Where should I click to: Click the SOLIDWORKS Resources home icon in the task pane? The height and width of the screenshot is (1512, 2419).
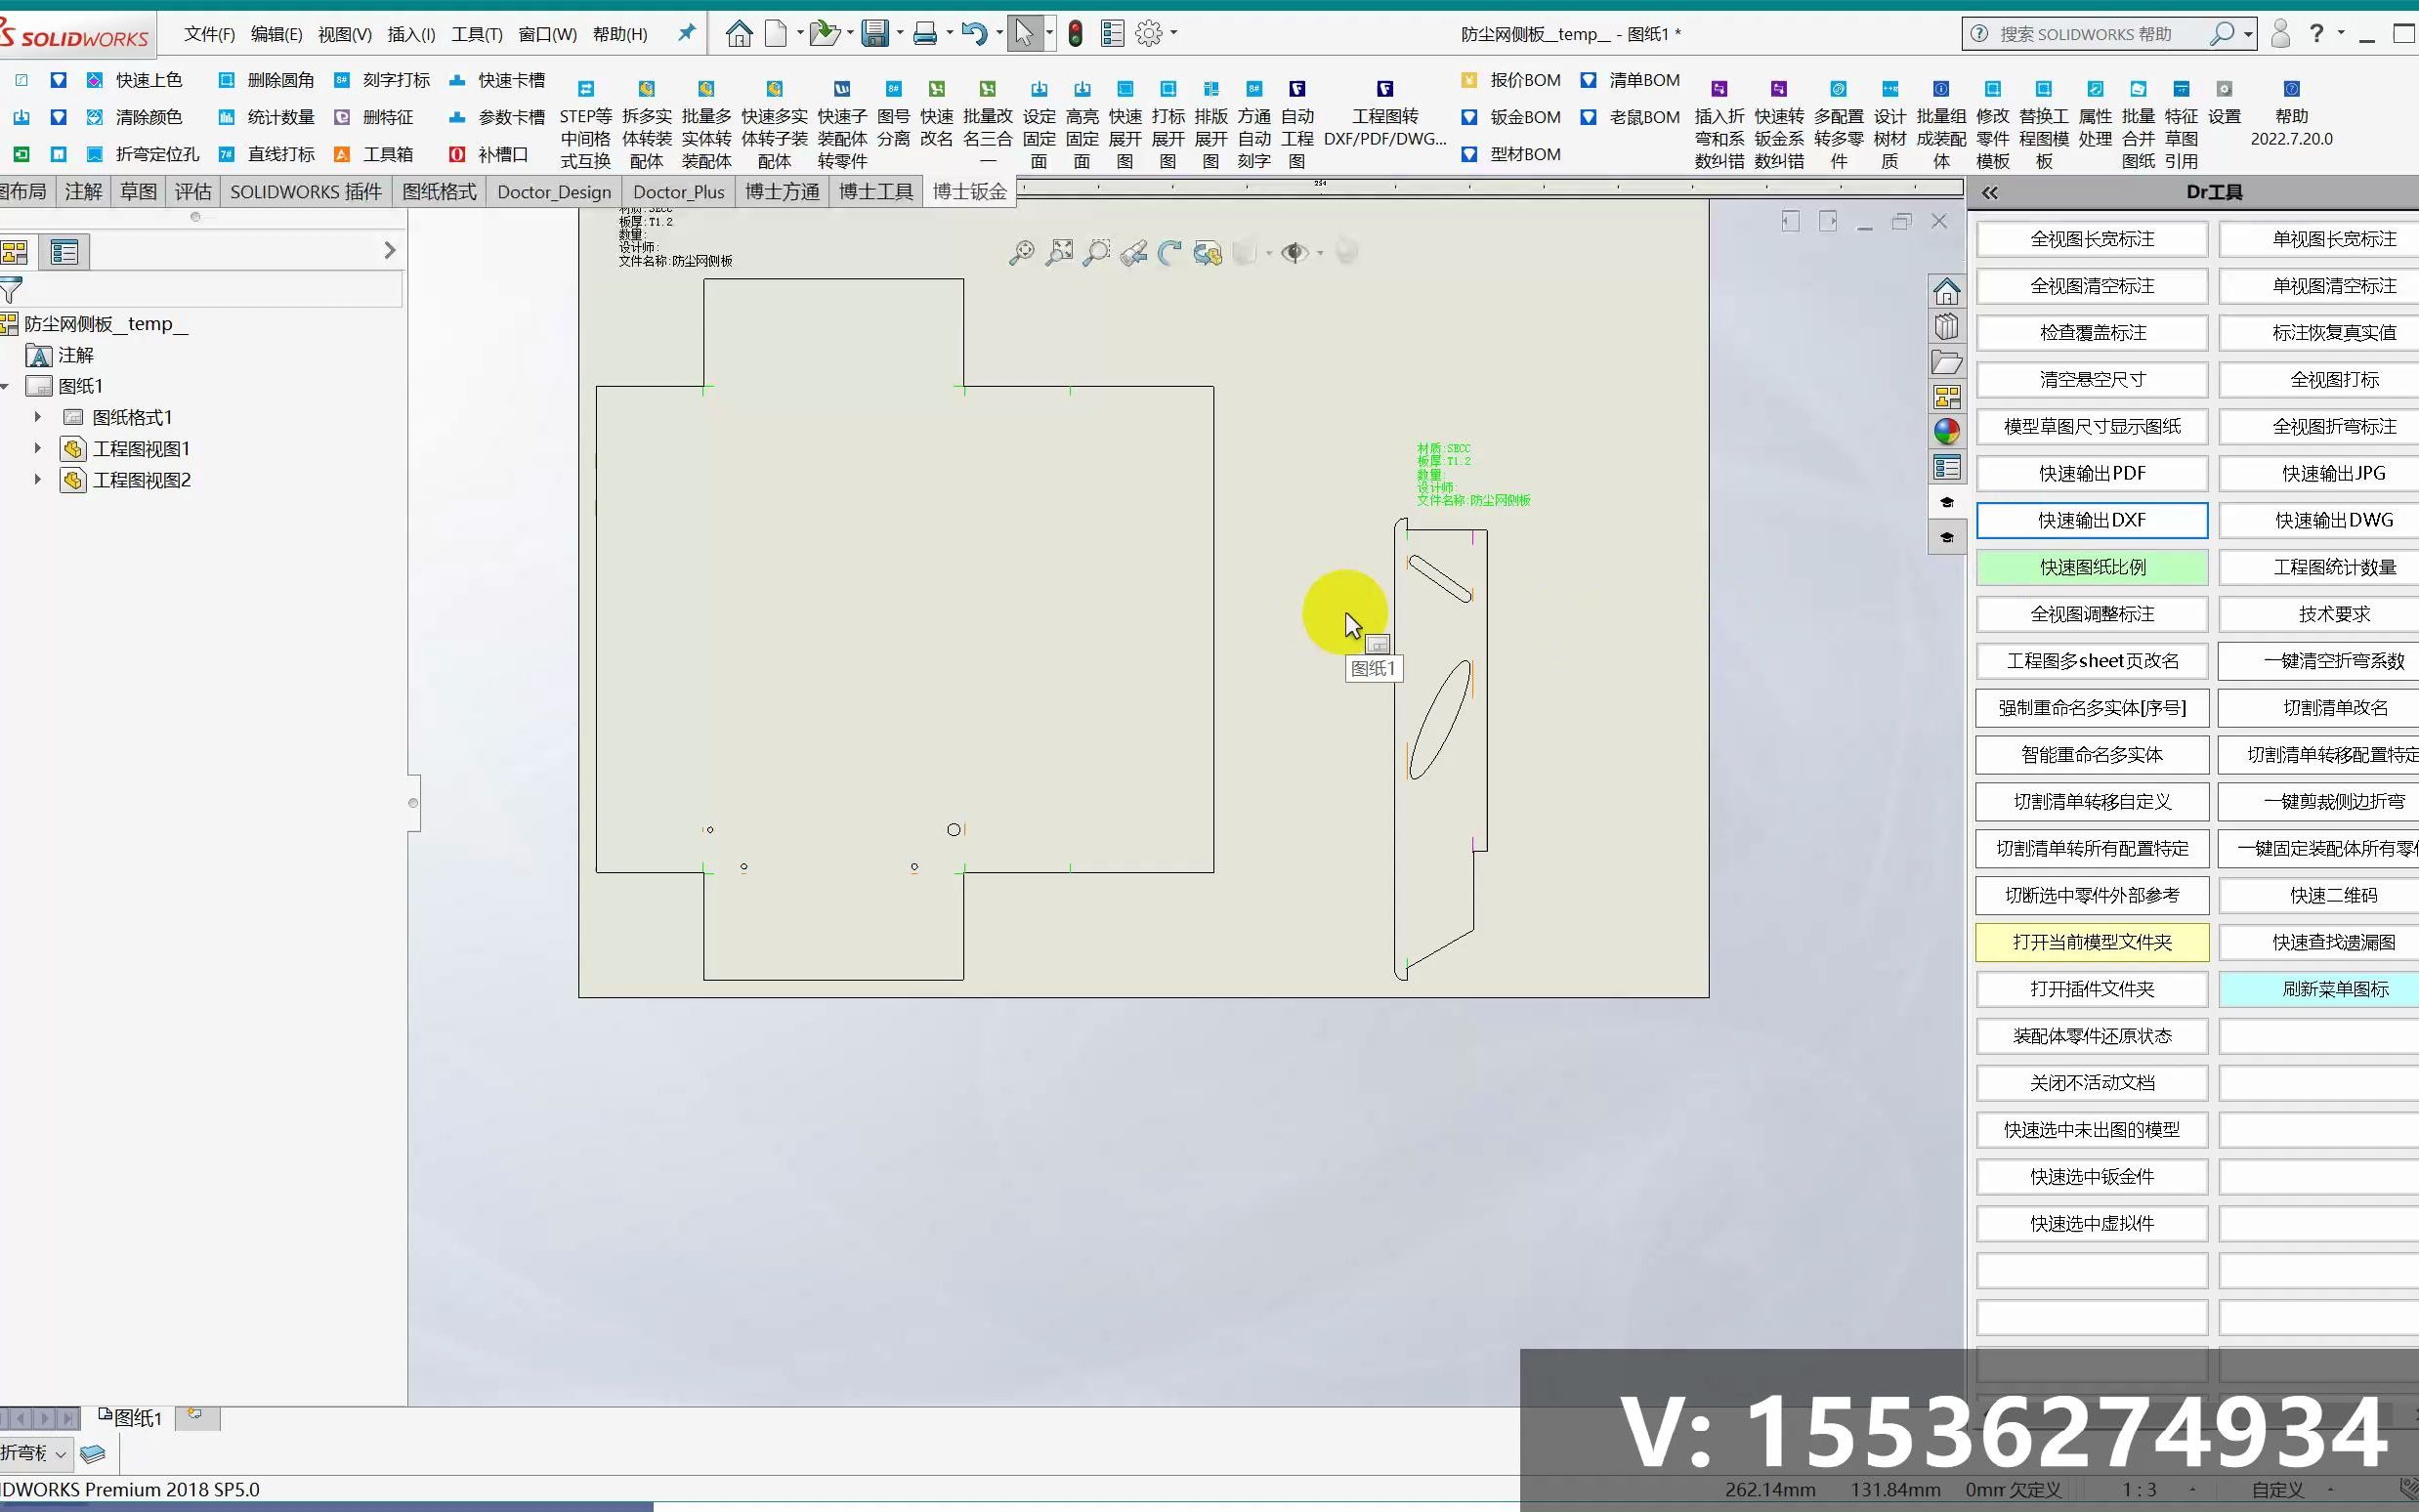pyautogui.click(x=1946, y=291)
